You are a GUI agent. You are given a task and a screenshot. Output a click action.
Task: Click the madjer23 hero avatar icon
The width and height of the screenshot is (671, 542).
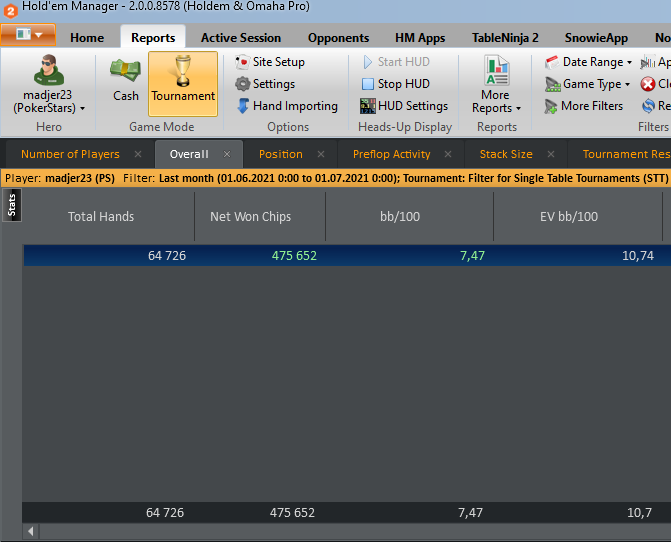click(x=49, y=70)
